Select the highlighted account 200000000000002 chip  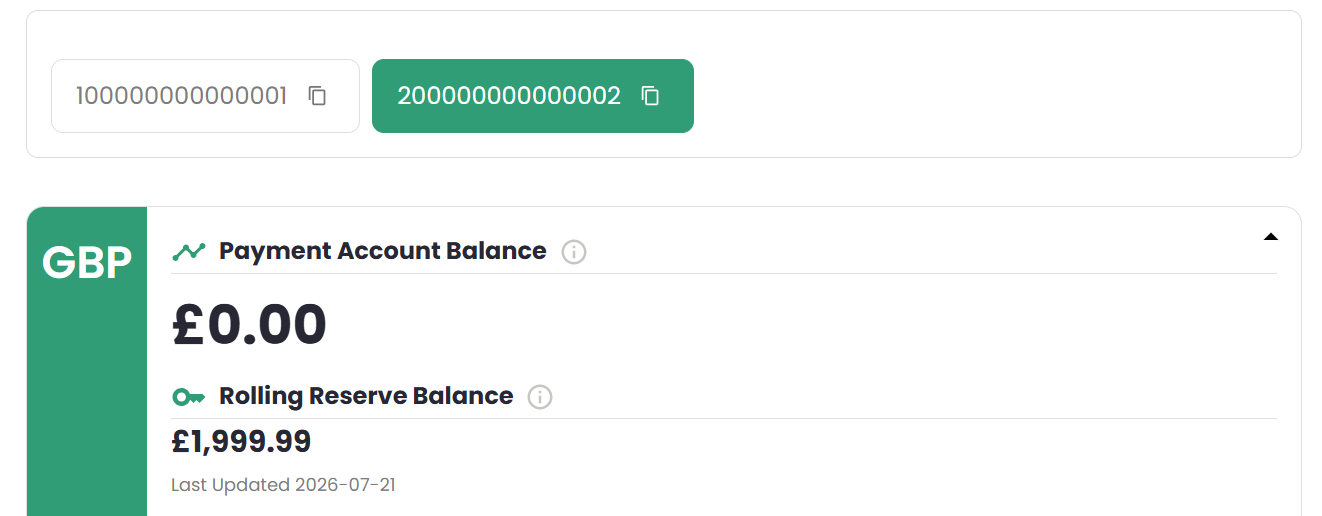[533, 96]
